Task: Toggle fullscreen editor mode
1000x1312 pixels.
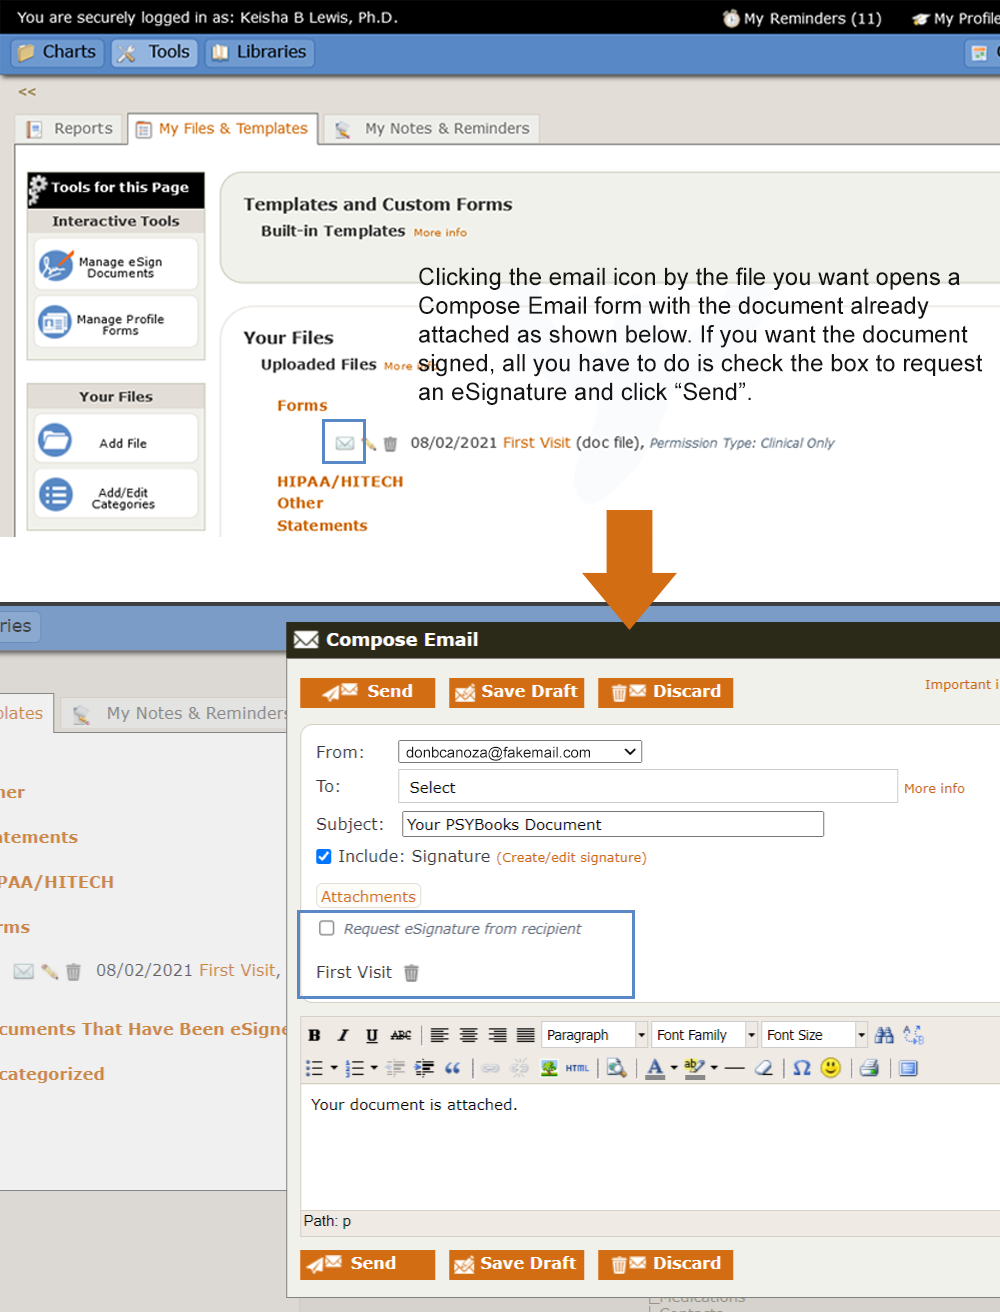Action: pyautogui.click(x=908, y=1068)
